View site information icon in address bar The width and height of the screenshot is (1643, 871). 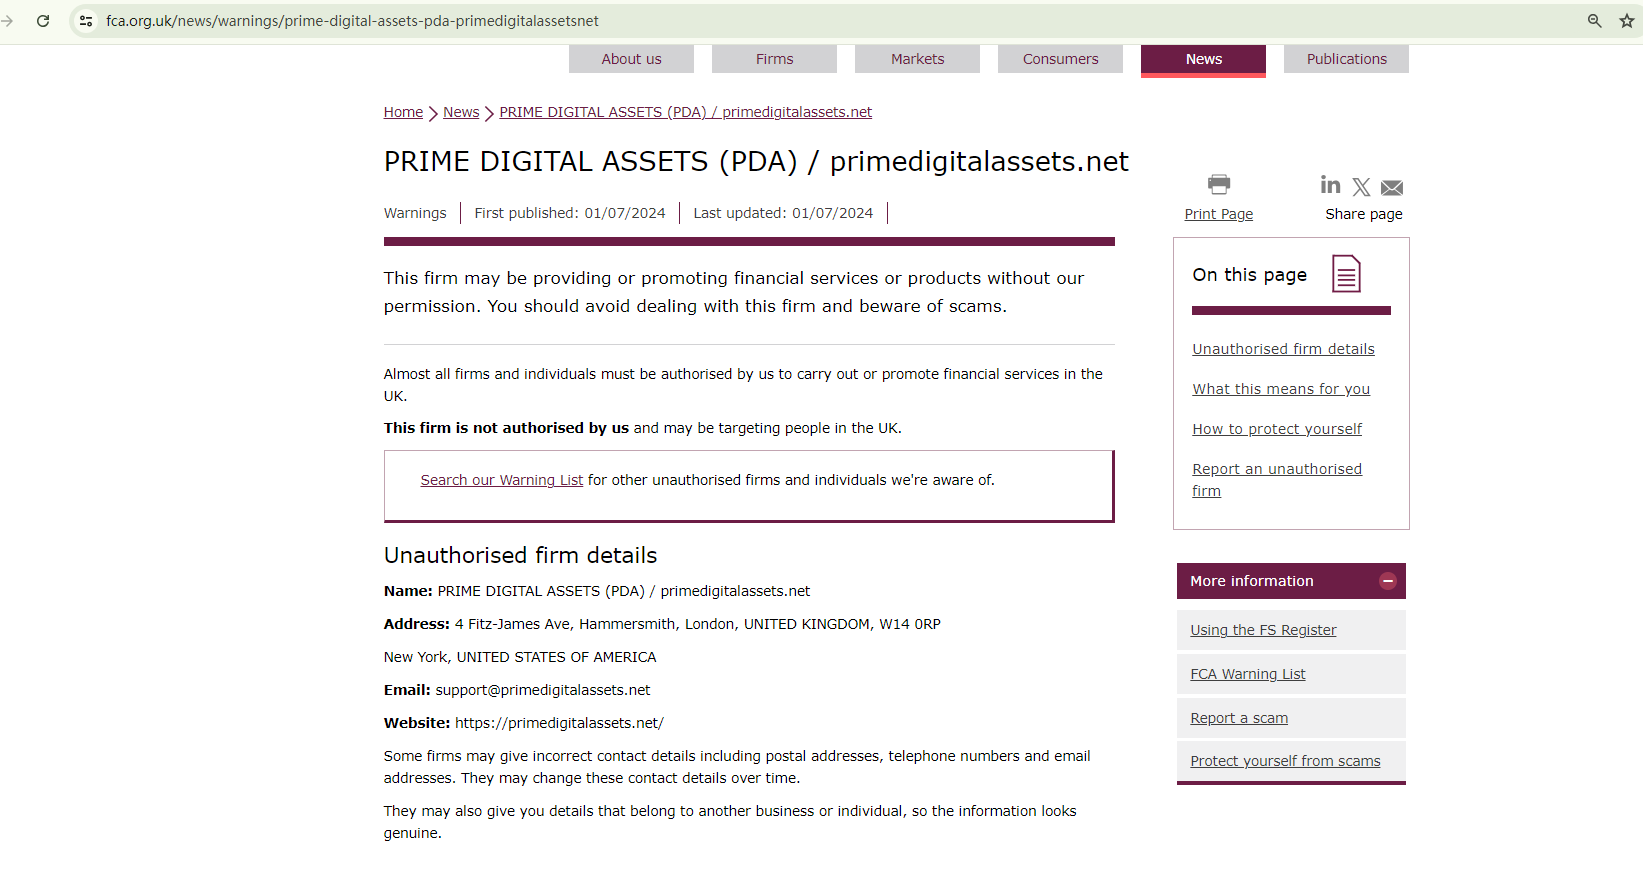point(86,21)
